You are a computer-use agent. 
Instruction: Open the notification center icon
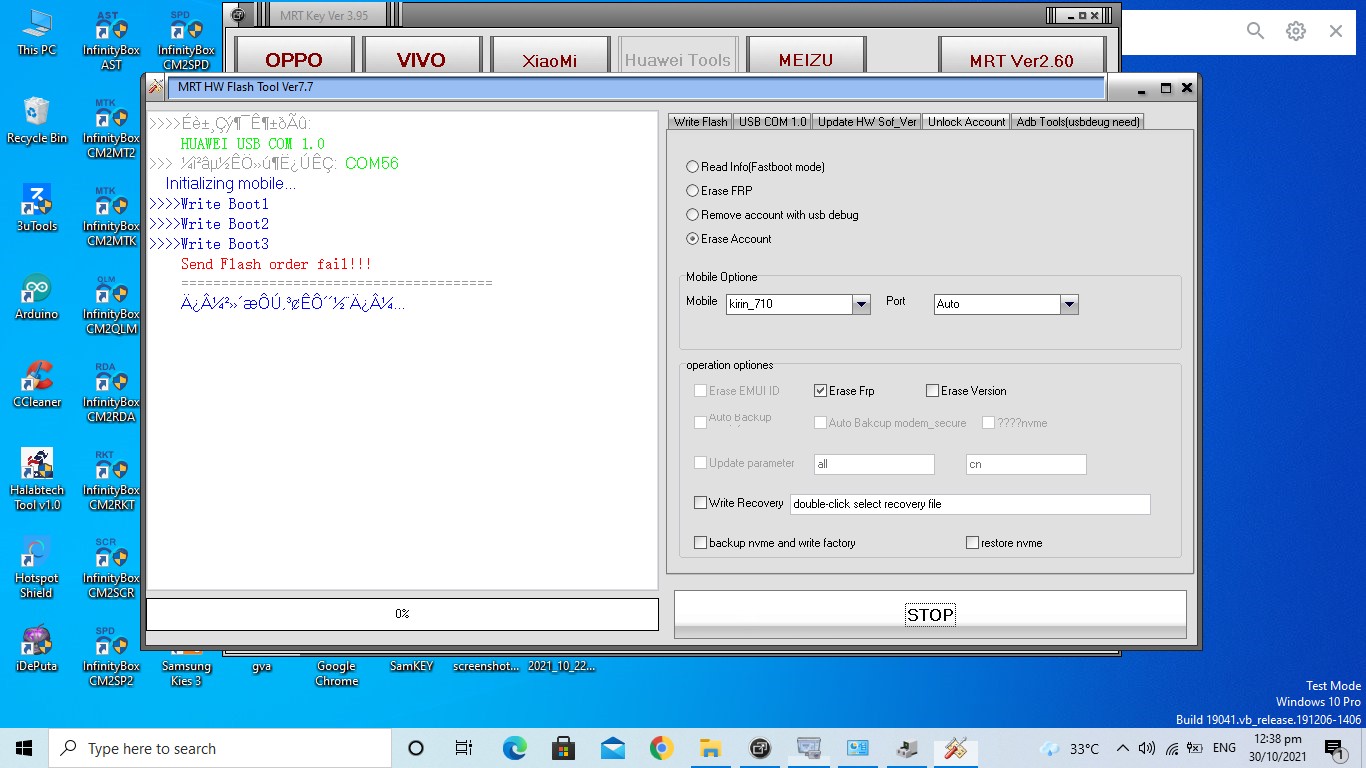1333,748
